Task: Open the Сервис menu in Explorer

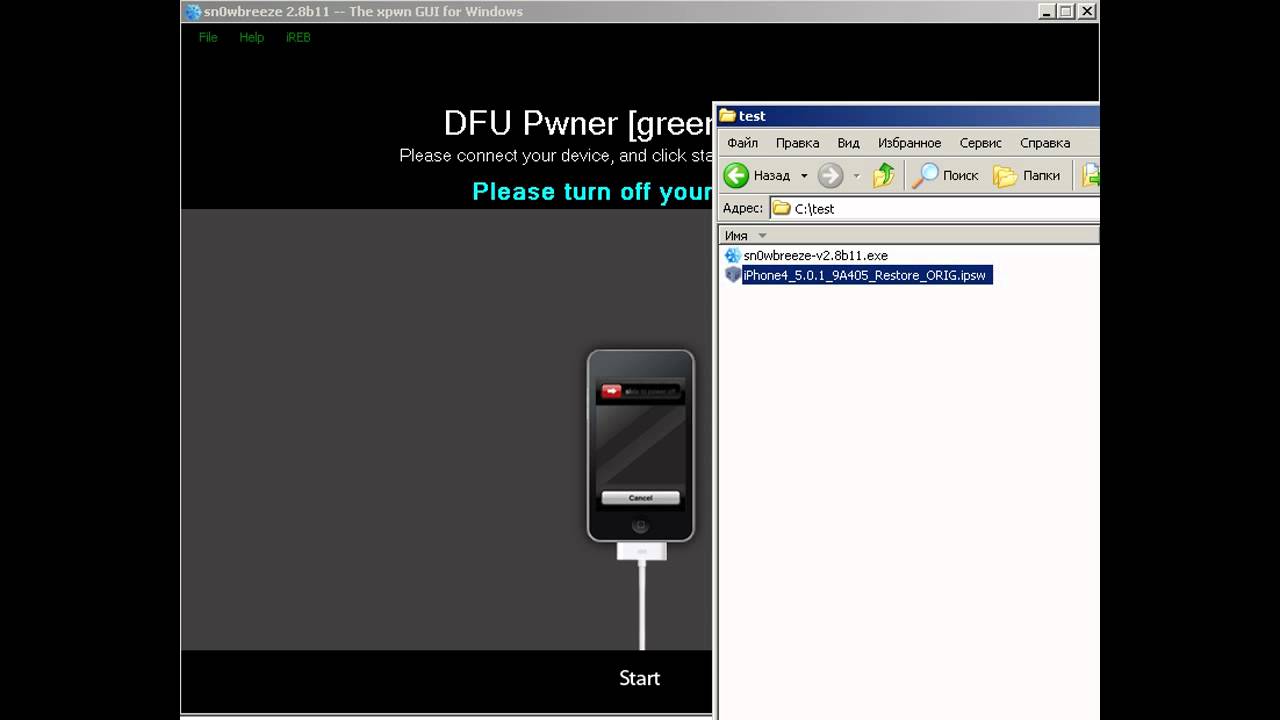Action: [x=980, y=143]
